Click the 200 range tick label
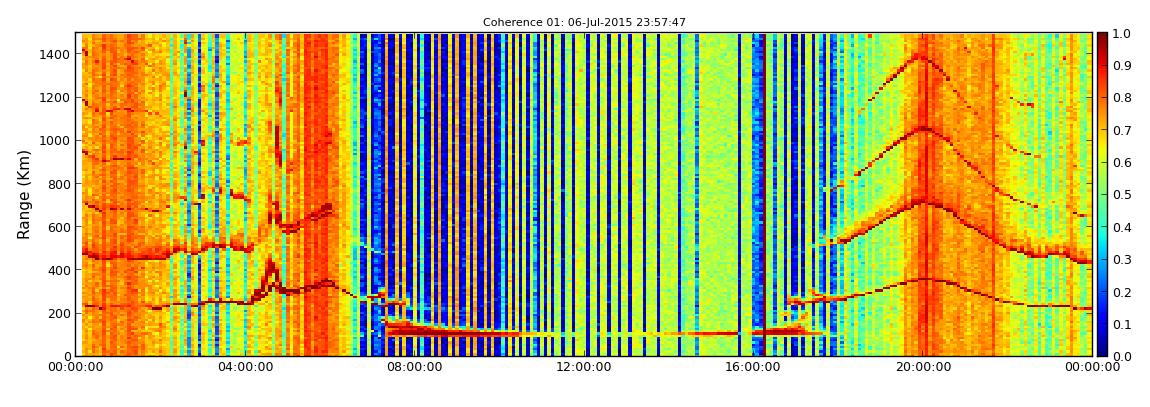 point(61,314)
